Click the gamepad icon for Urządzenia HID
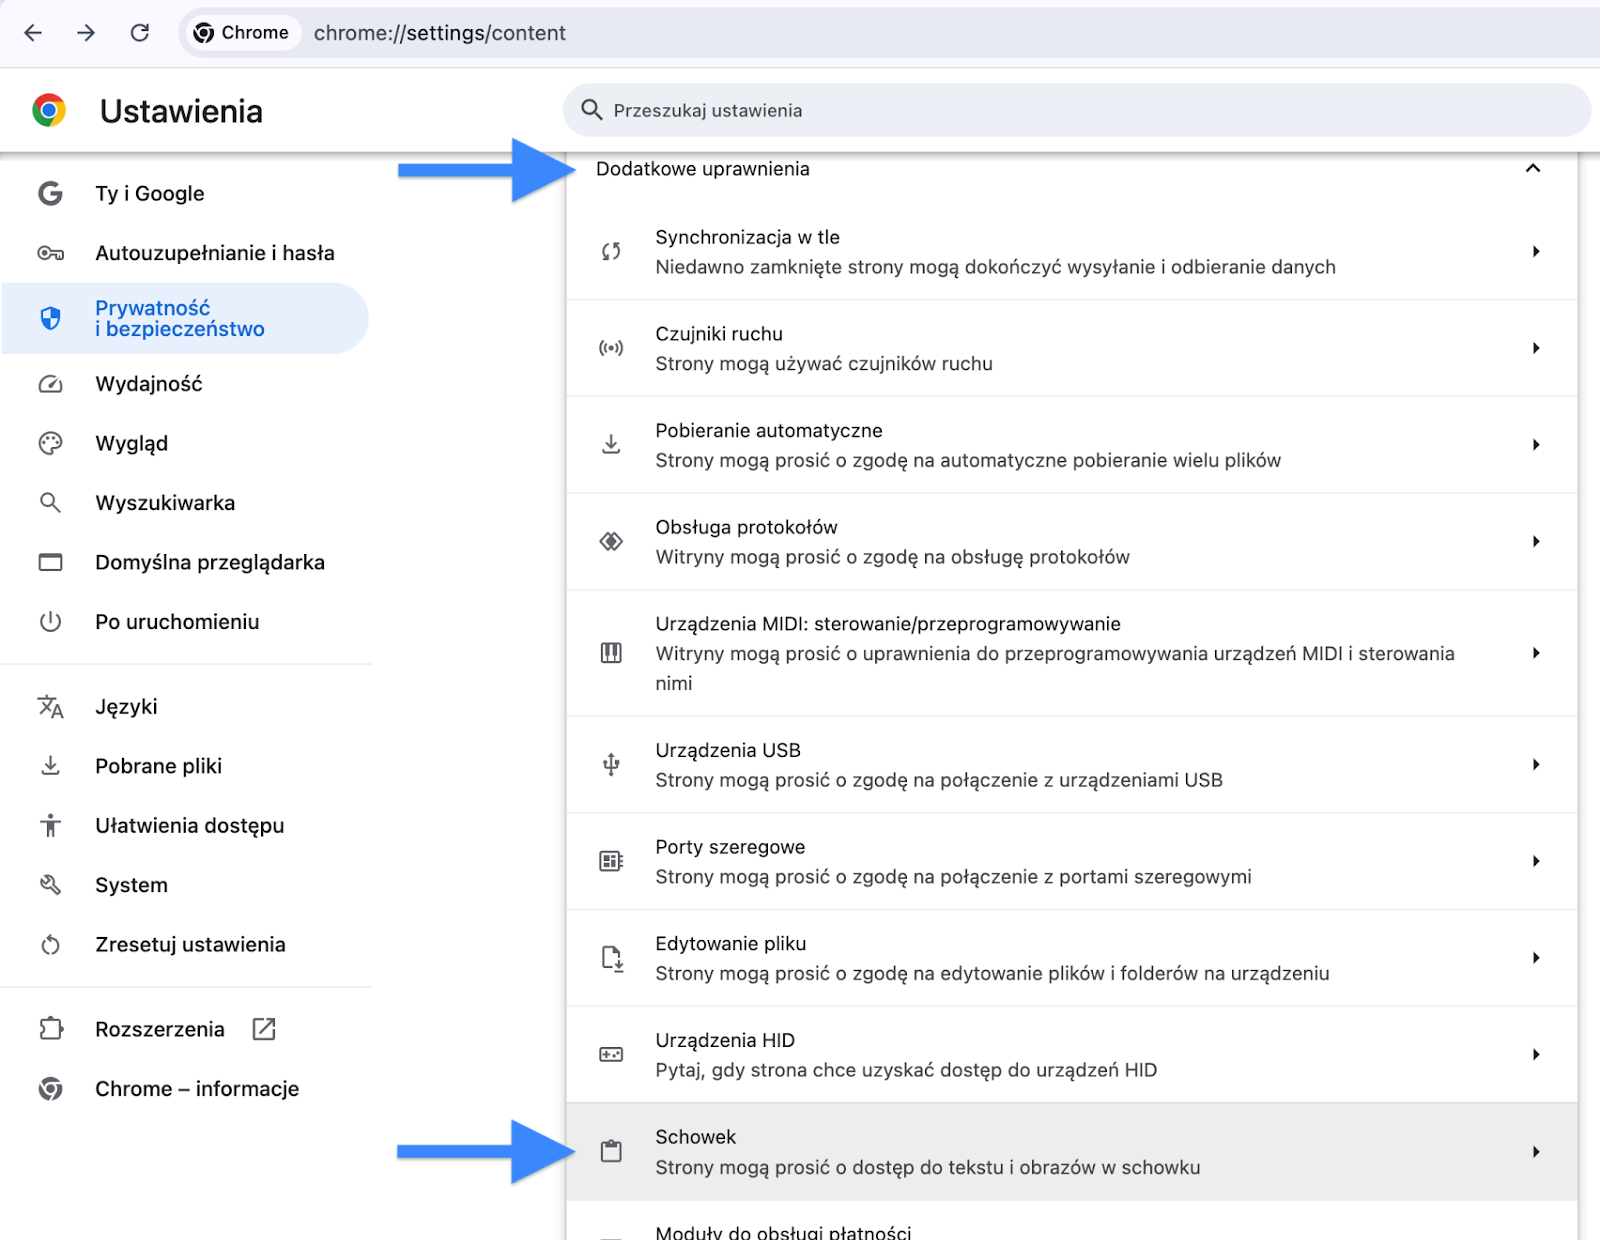The height and width of the screenshot is (1240, 1600). (611, 1054)
